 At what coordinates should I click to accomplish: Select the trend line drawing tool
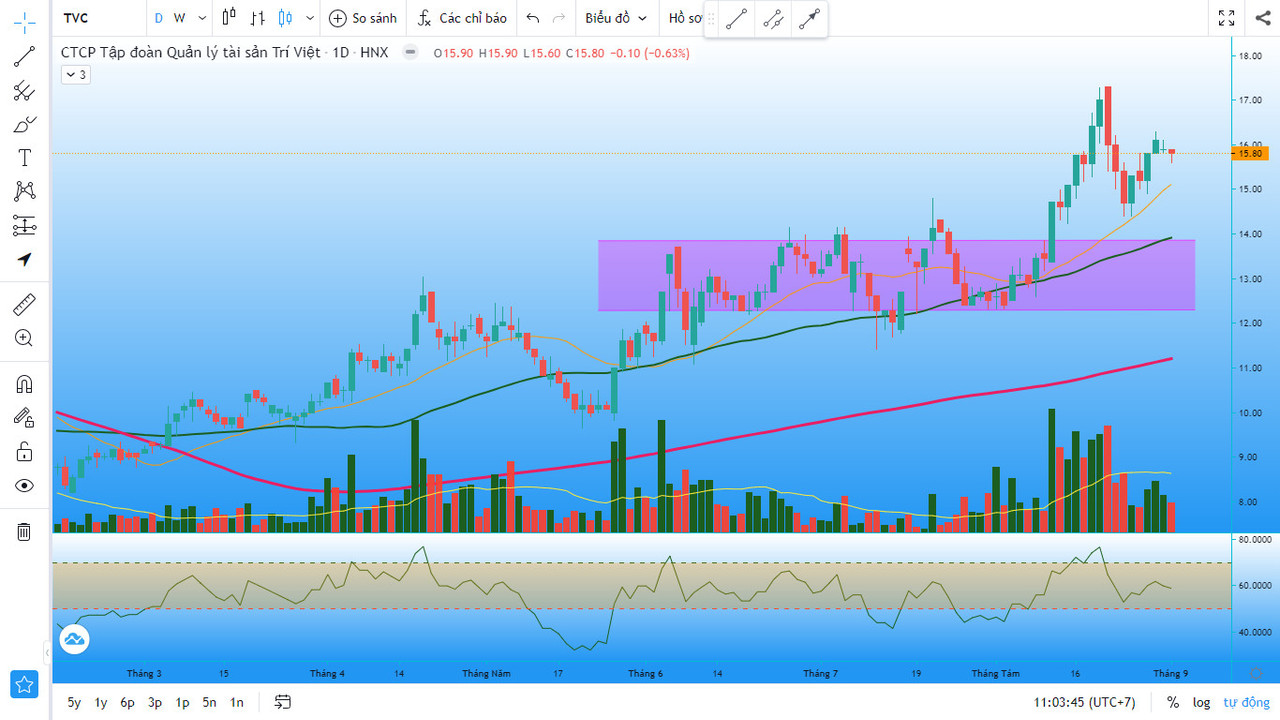[x=24, y=57]
